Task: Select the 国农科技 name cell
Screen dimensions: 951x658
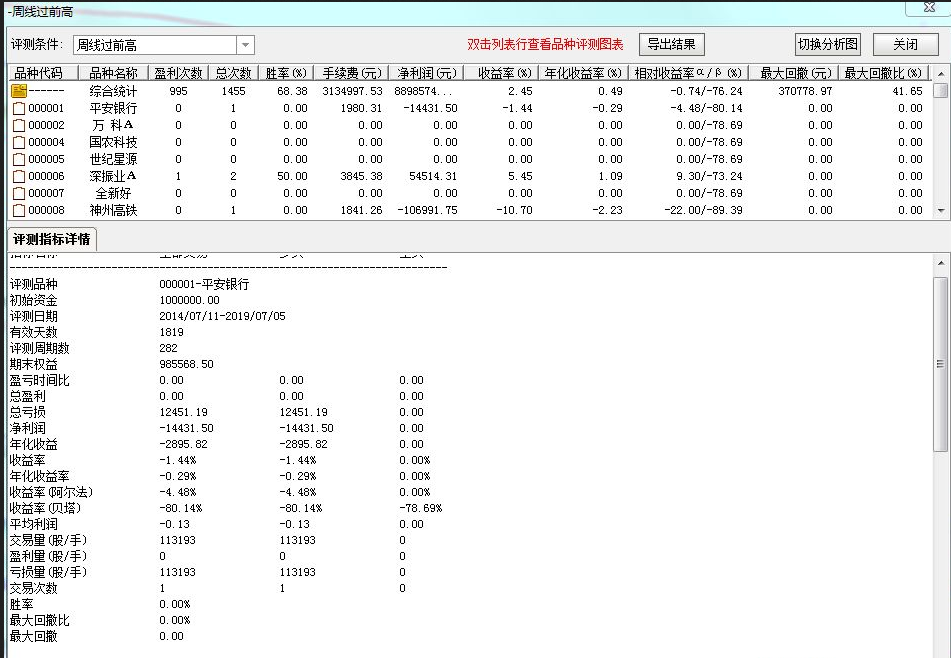Action: tap(113, 142)
